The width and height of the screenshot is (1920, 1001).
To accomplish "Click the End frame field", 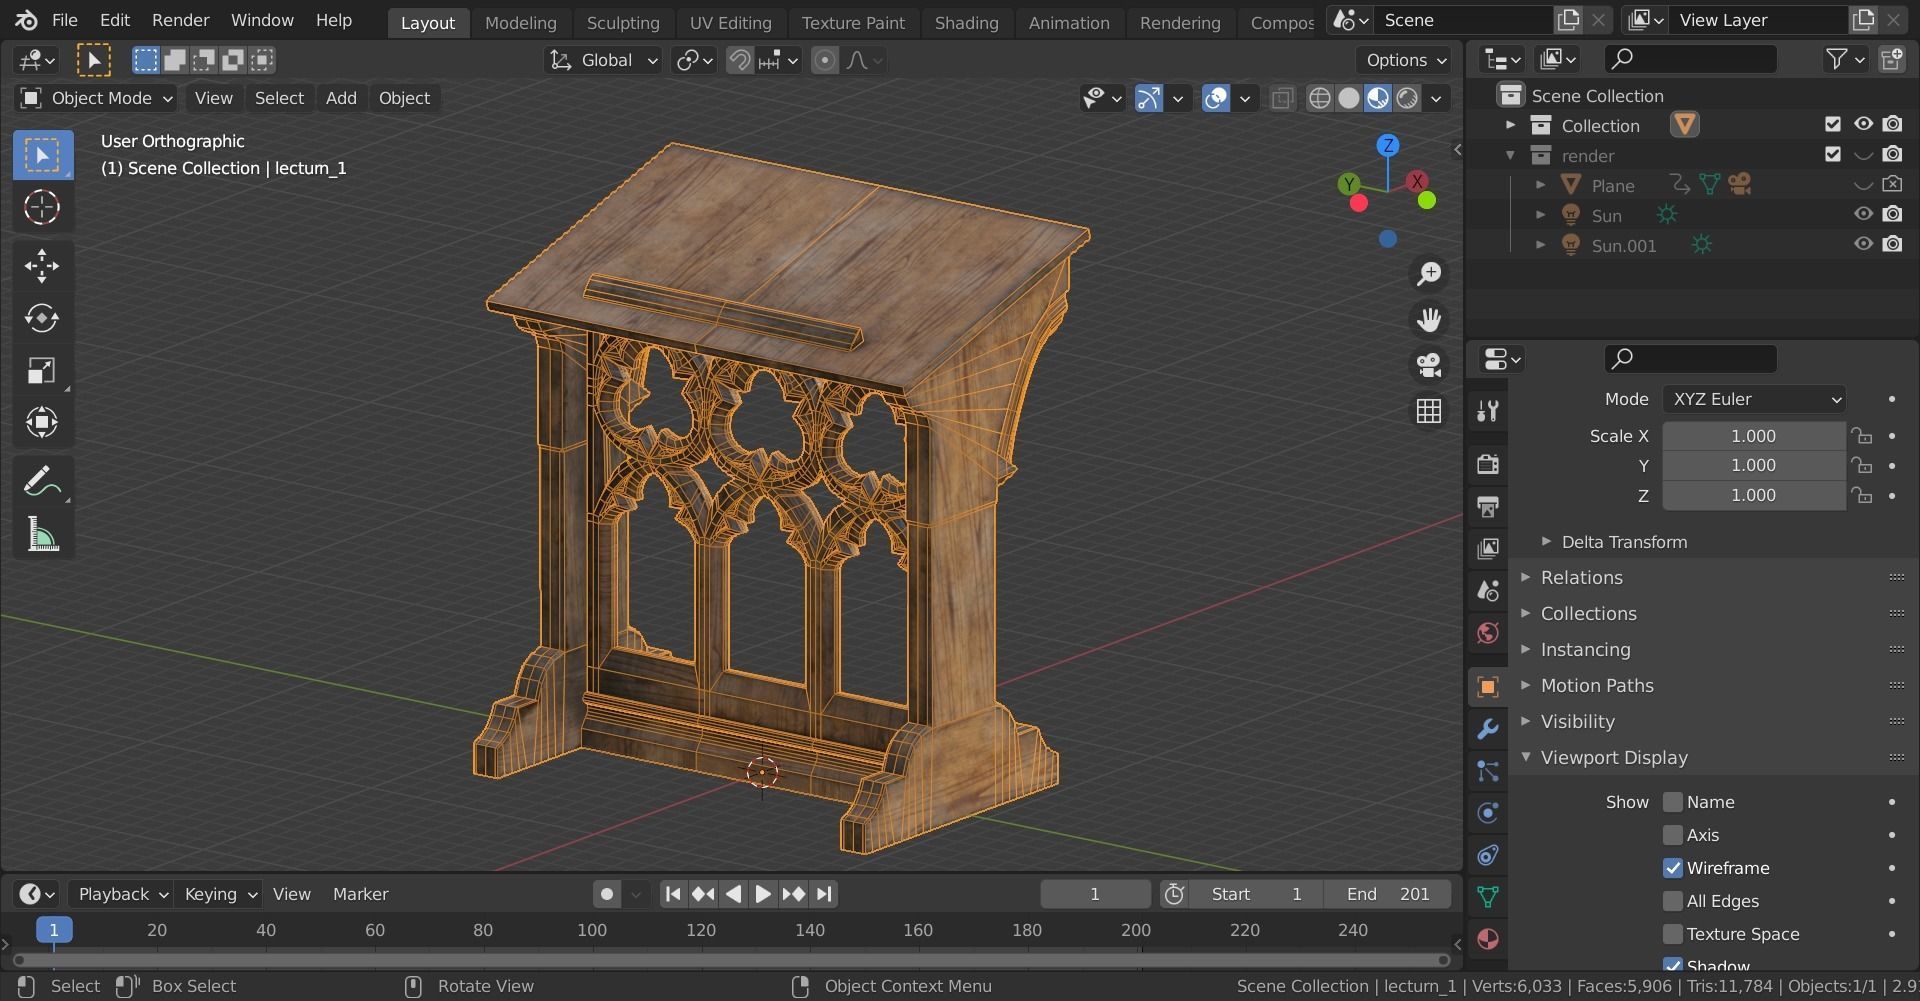I will click(1388, 894).
